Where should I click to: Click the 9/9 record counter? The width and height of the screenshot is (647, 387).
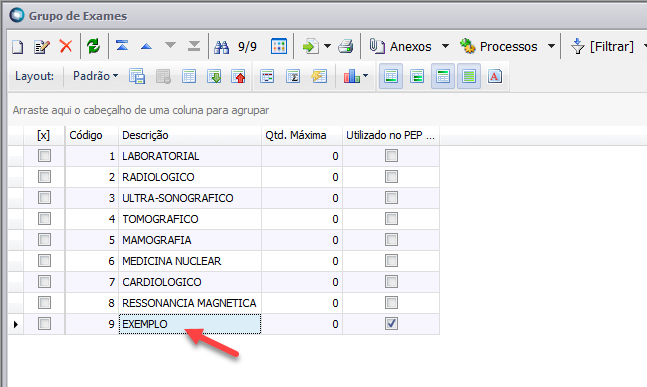click(247, 47)
